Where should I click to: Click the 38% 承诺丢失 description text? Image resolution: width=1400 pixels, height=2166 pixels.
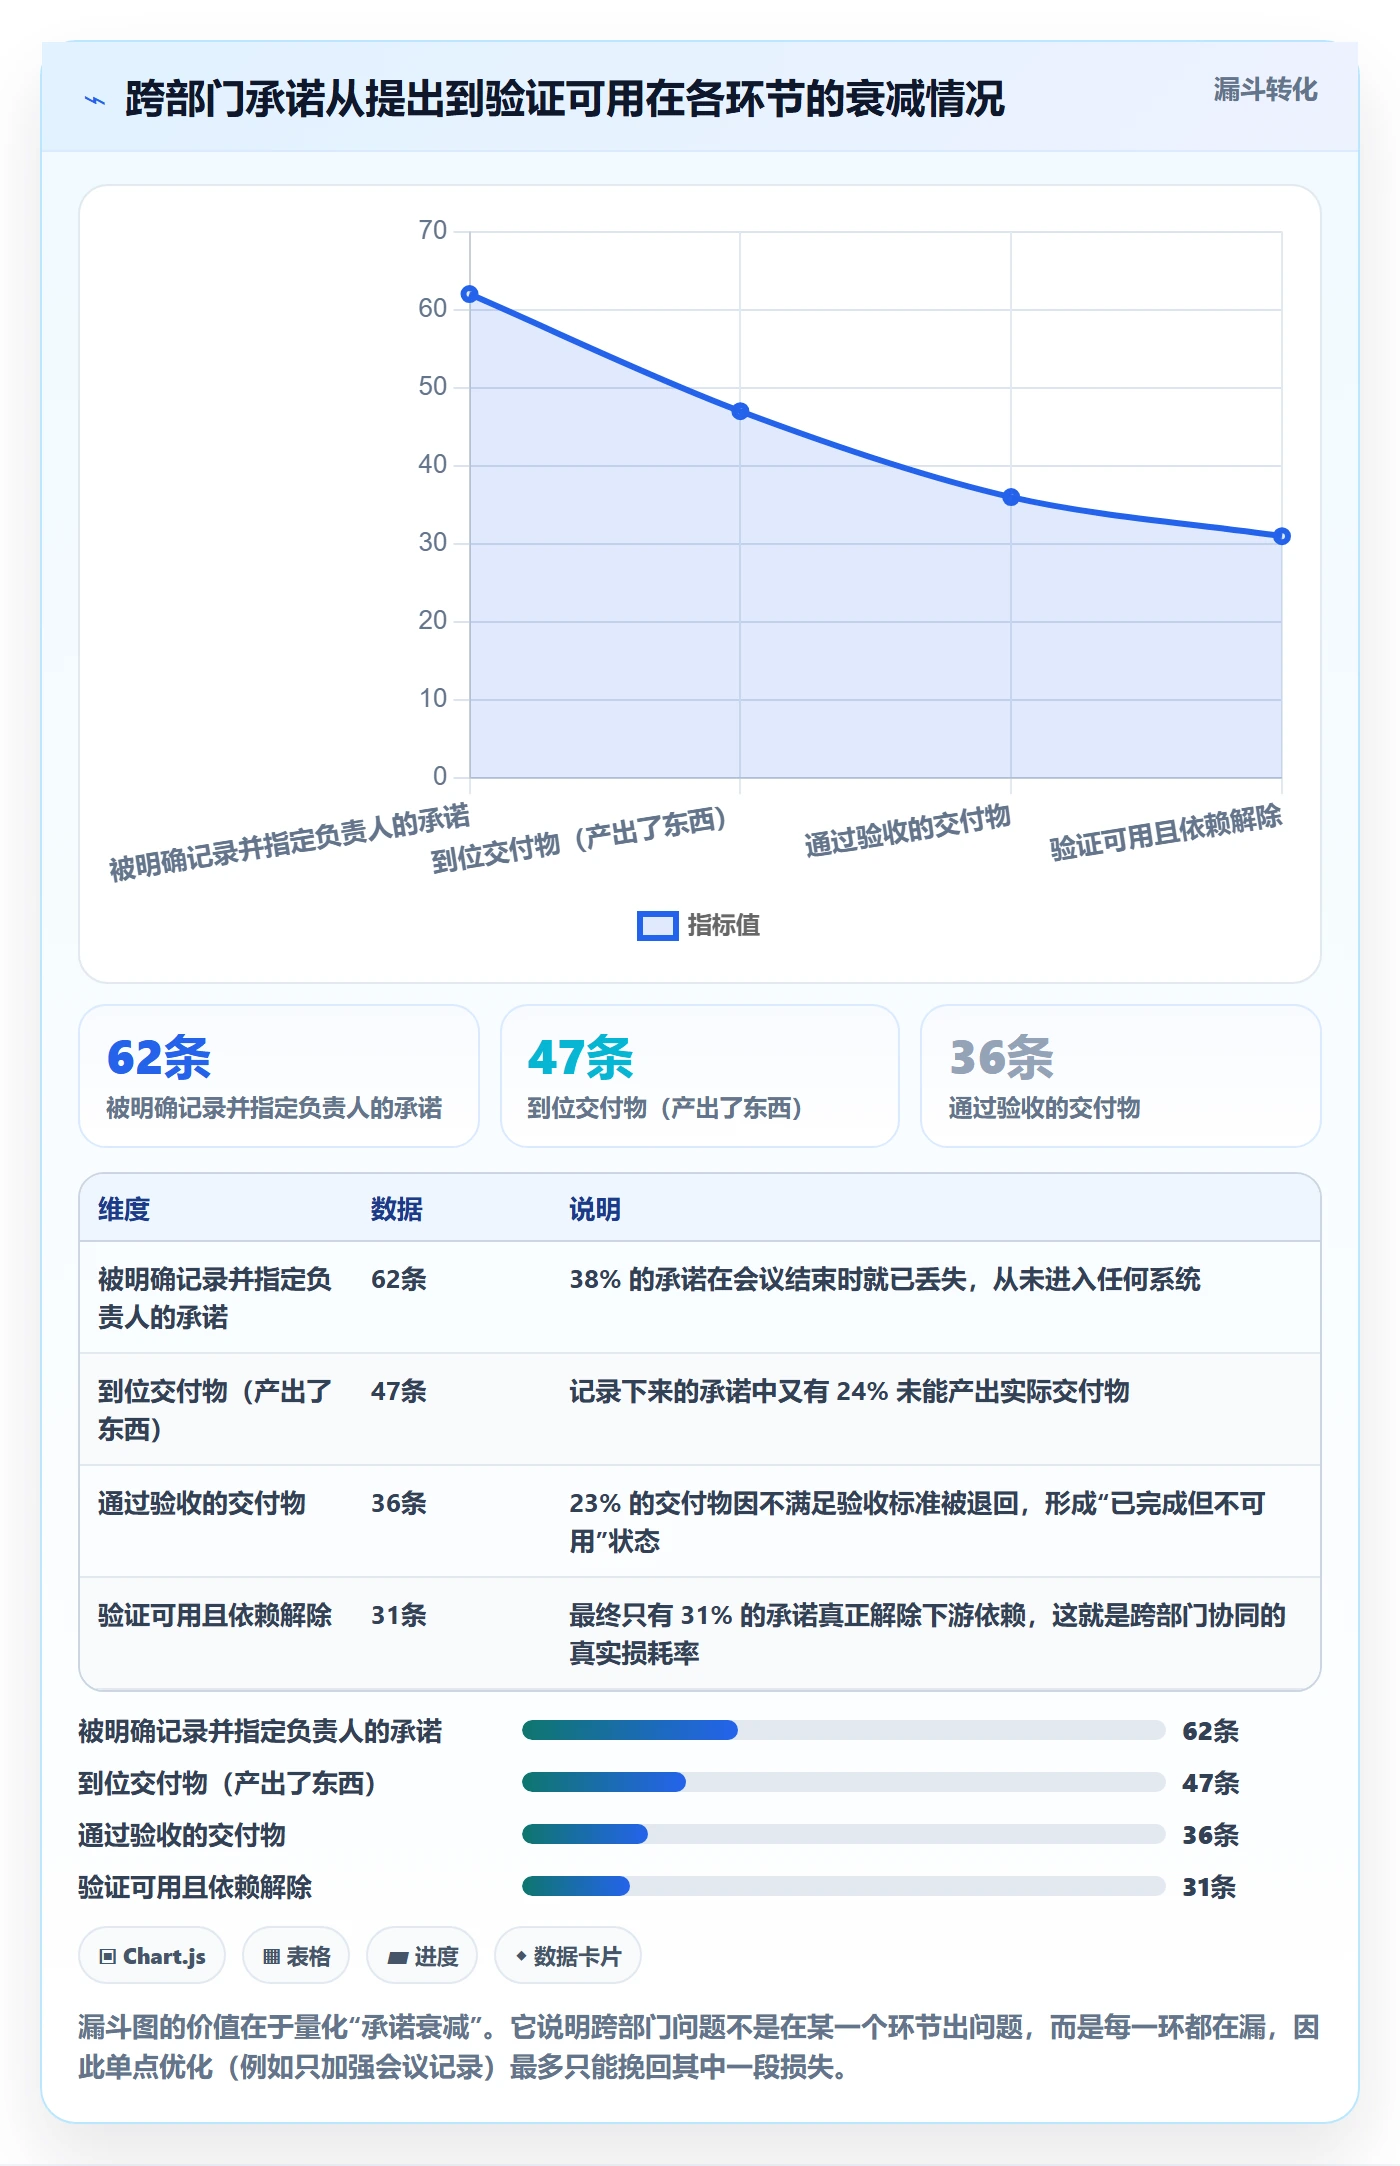(885, 1279)
